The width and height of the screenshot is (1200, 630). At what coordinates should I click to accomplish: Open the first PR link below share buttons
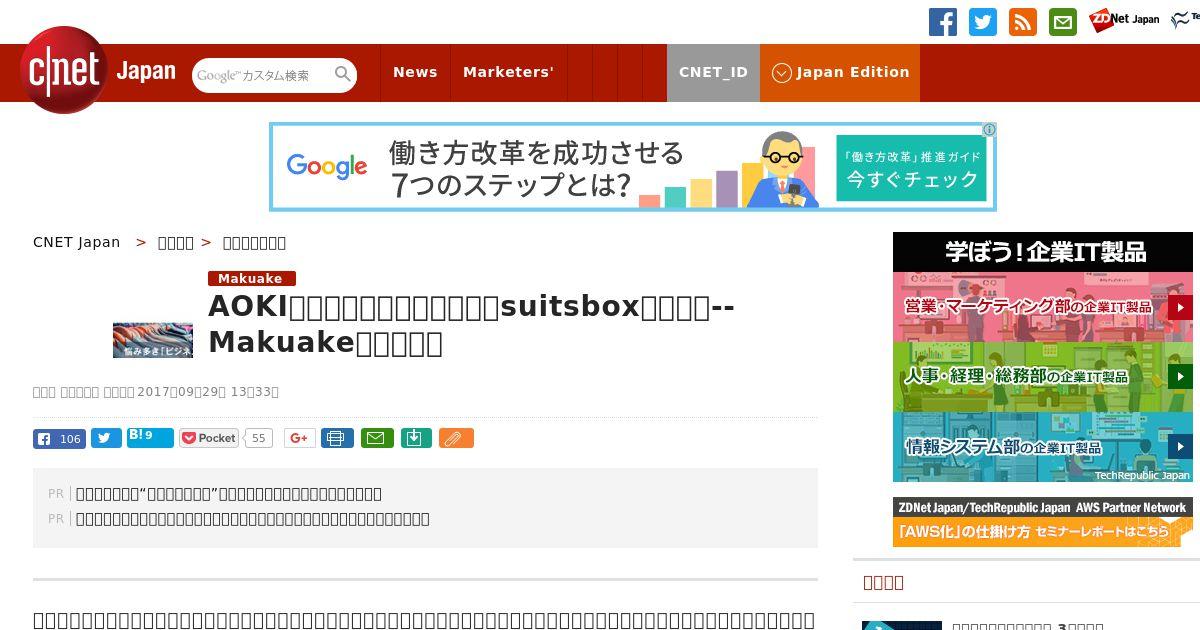click(229, 493)
